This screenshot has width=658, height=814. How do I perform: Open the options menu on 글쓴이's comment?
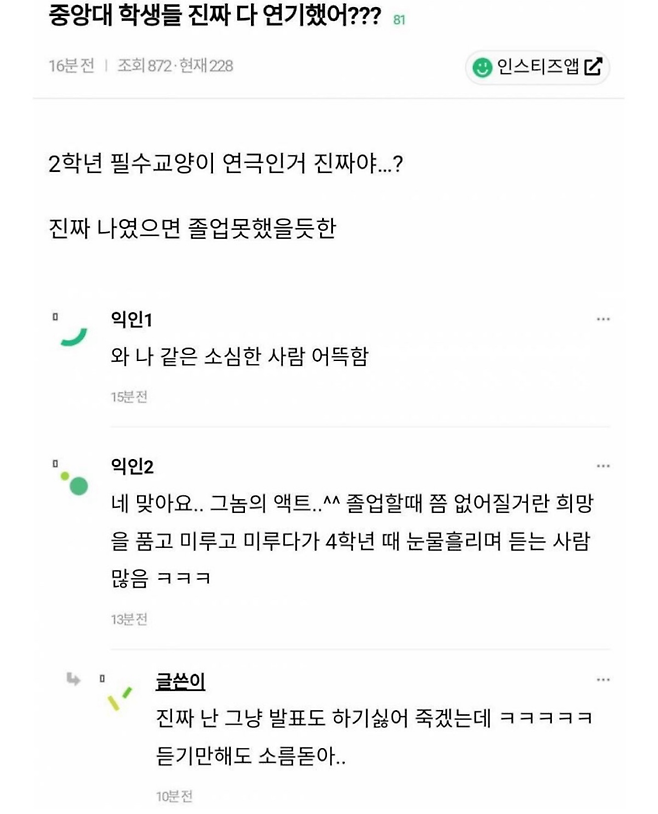(x=604, y=679)
